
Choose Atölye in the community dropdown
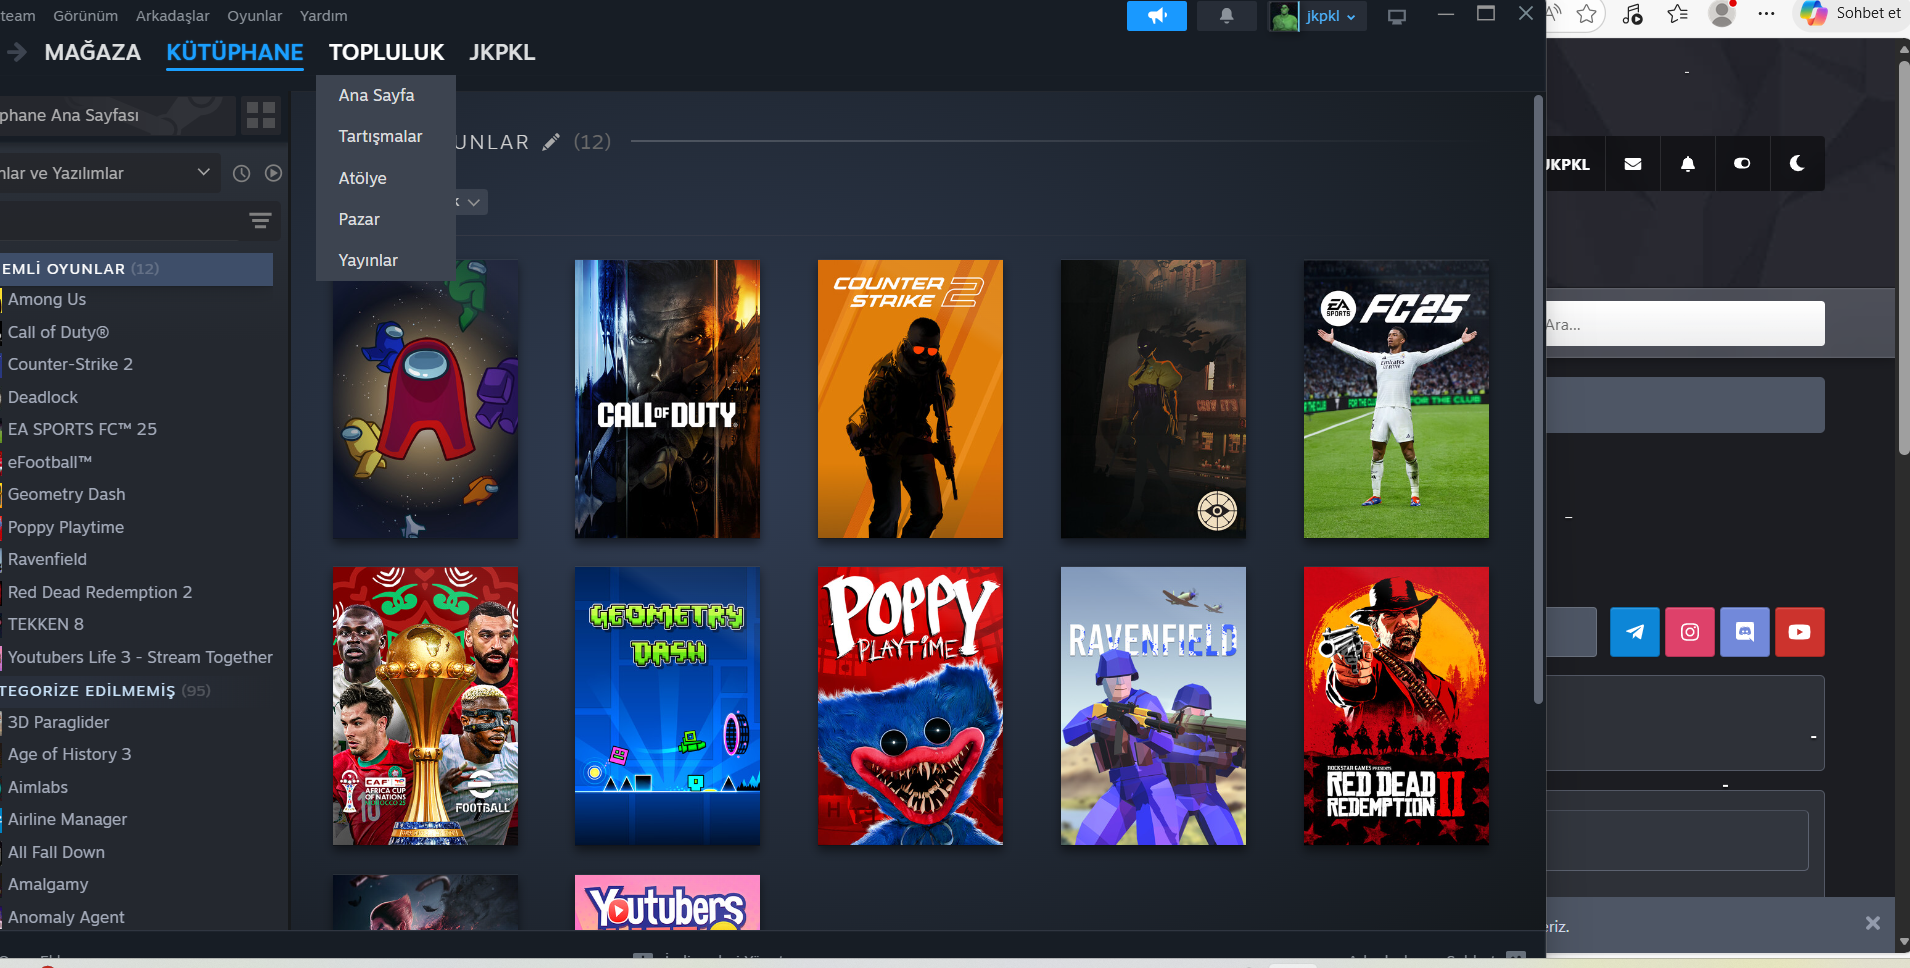click(x=386, y=178)
